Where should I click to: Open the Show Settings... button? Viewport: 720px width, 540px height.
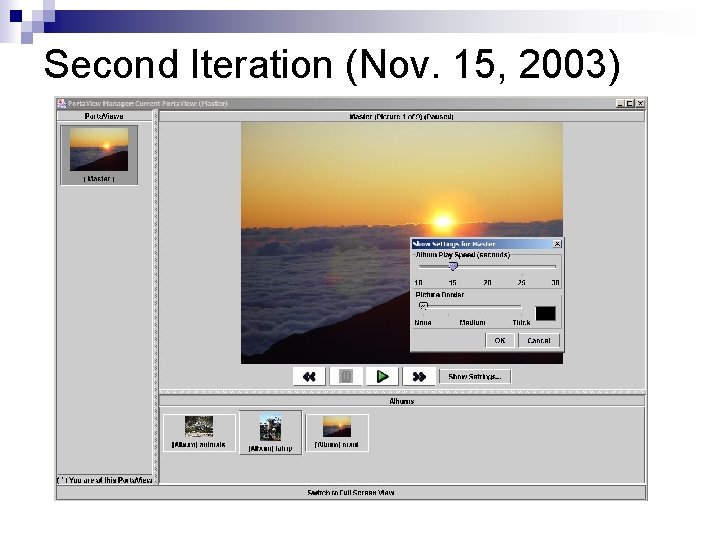[x=475, y=377]
